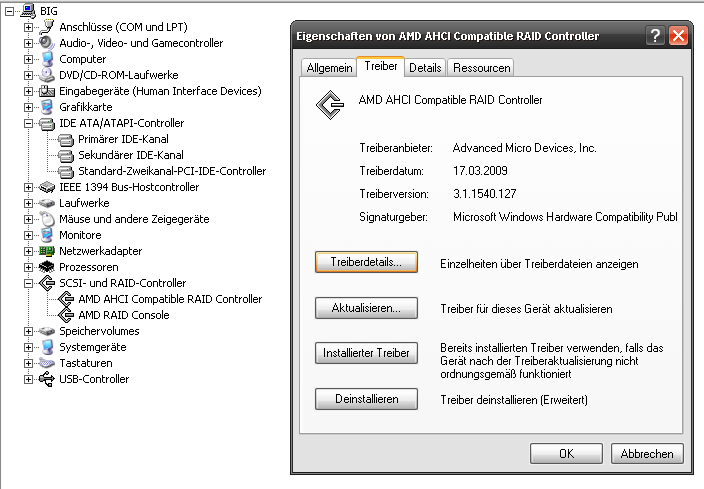Image resolution: width=704 pixels, height=489 pixels.
Task: Select the Treiber tab
Action: pos(381,66)
